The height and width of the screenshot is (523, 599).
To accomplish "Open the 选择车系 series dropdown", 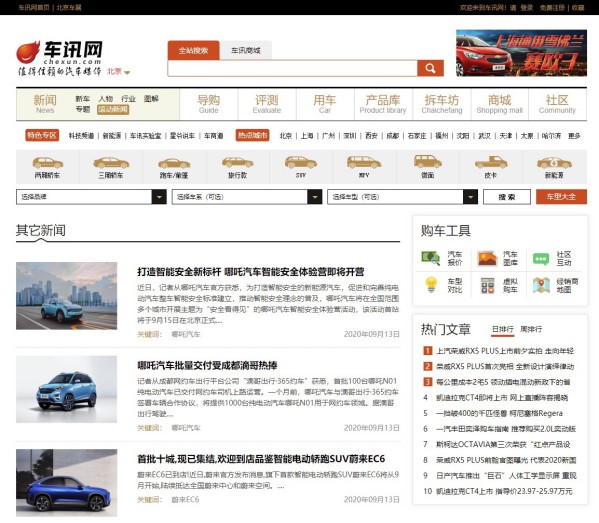I will coord(247,197).
